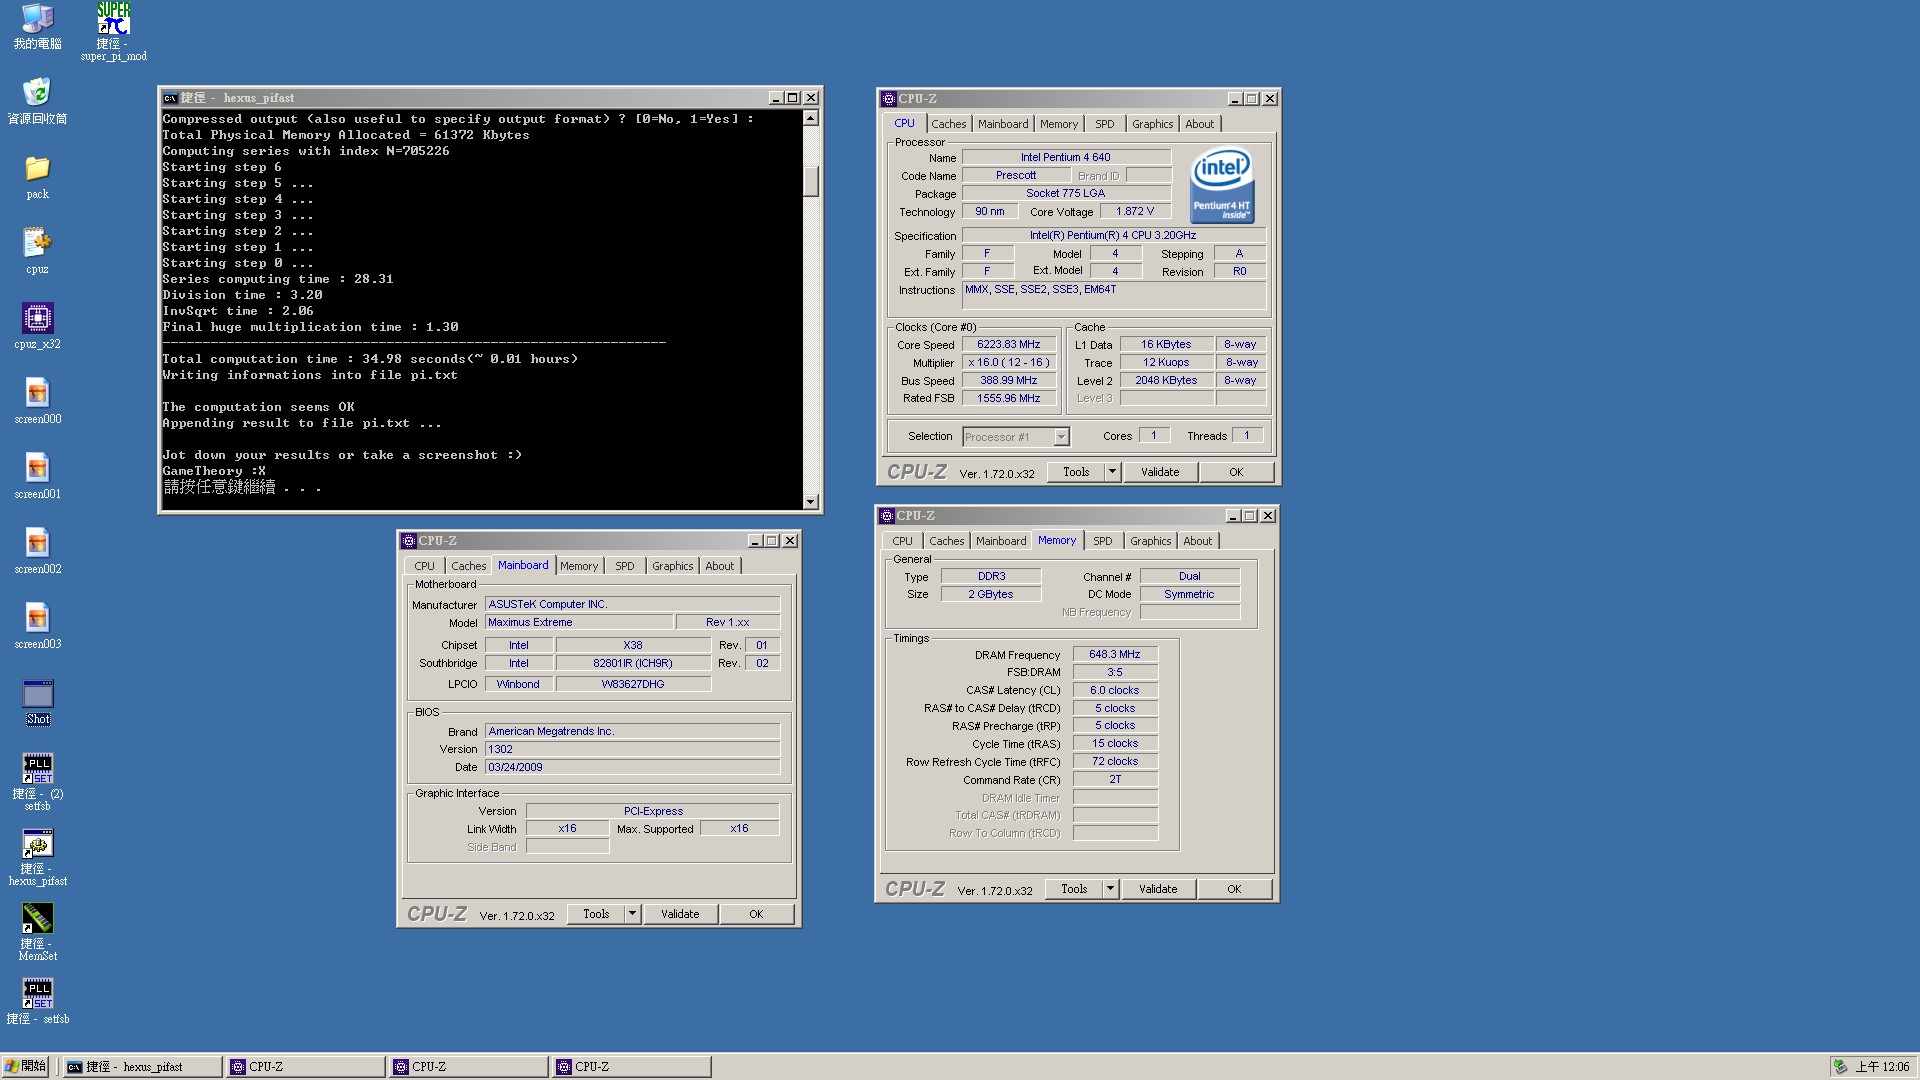The image size is (1920, 1080).
Task: Click Tools button in Memory window
Action: 1074,889
